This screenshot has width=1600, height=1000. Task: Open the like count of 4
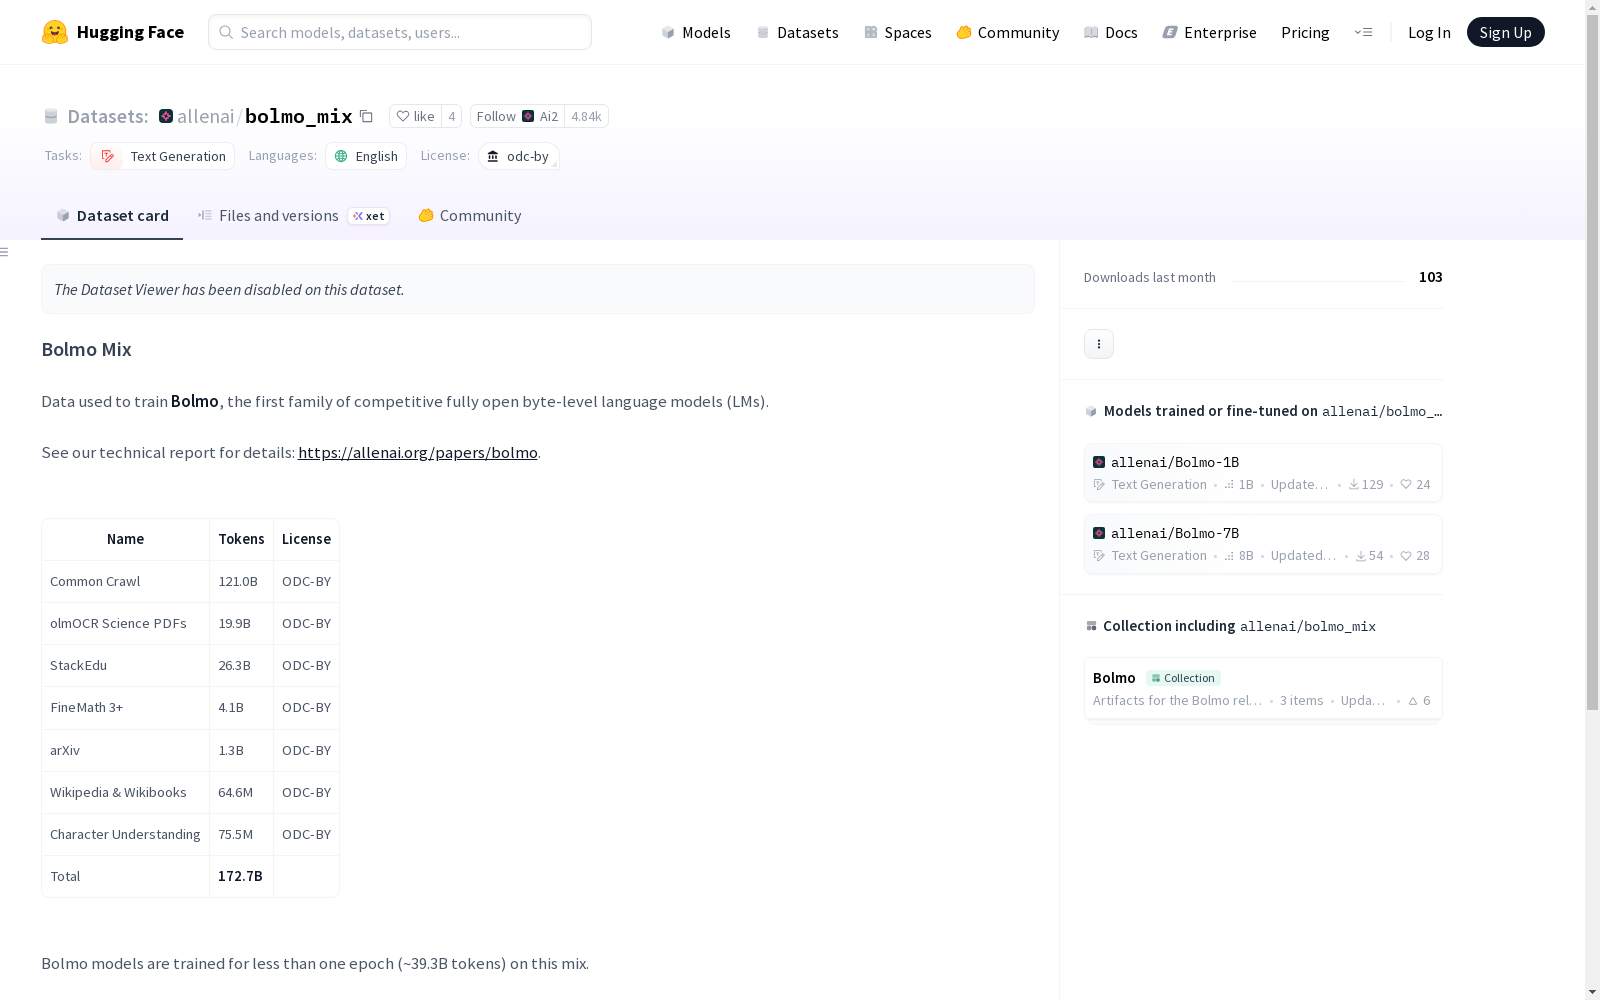coord(452,117)
